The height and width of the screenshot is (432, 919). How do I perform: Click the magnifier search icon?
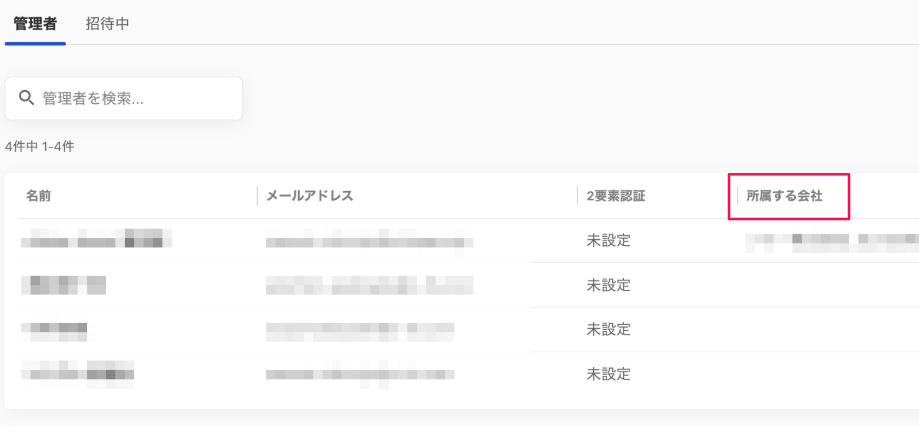point(26,98)
